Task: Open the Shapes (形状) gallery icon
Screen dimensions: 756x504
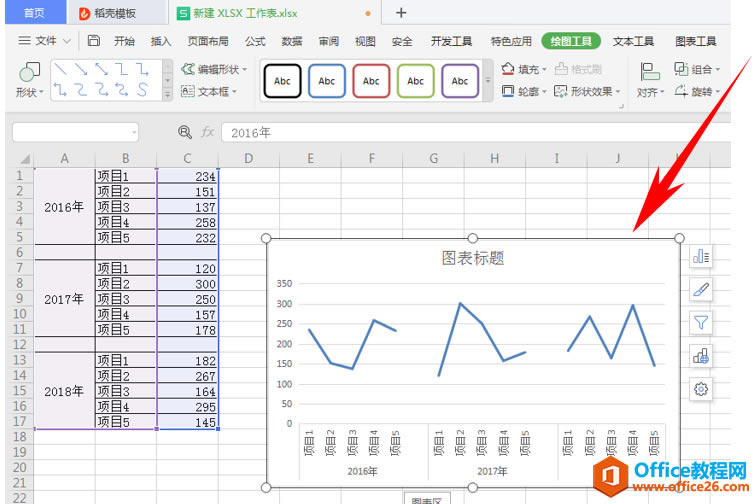Action: [x=29, y=72]
